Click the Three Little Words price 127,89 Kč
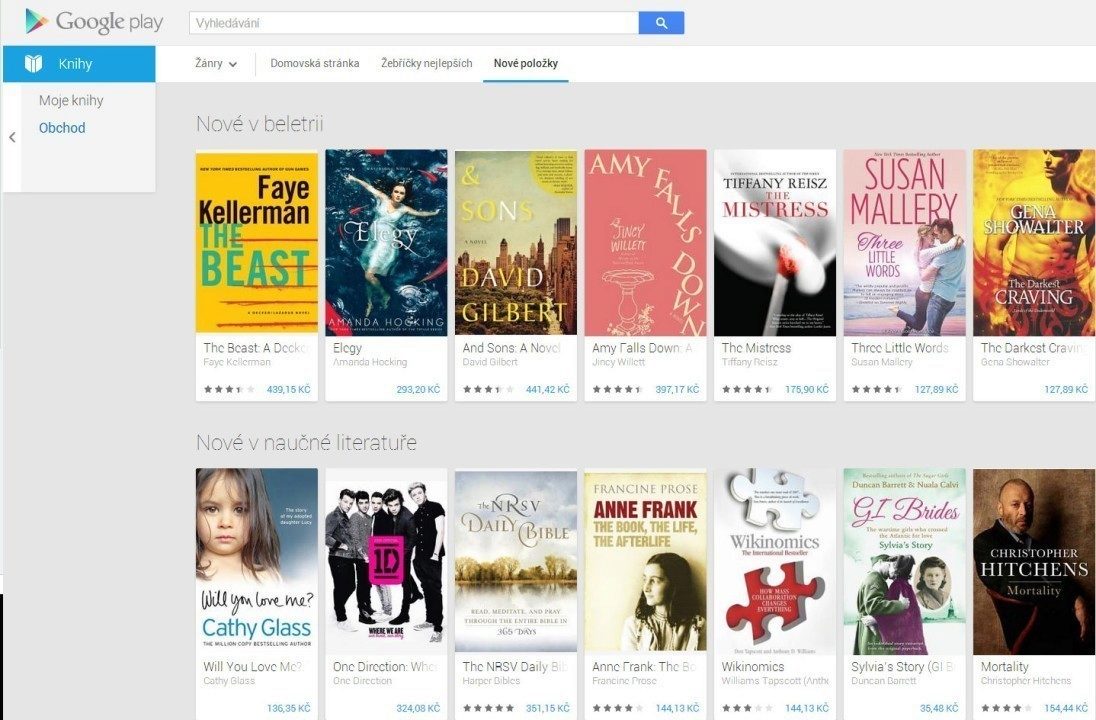Image resolution: width=1096 pixels, height=720 pixels. 936,389
